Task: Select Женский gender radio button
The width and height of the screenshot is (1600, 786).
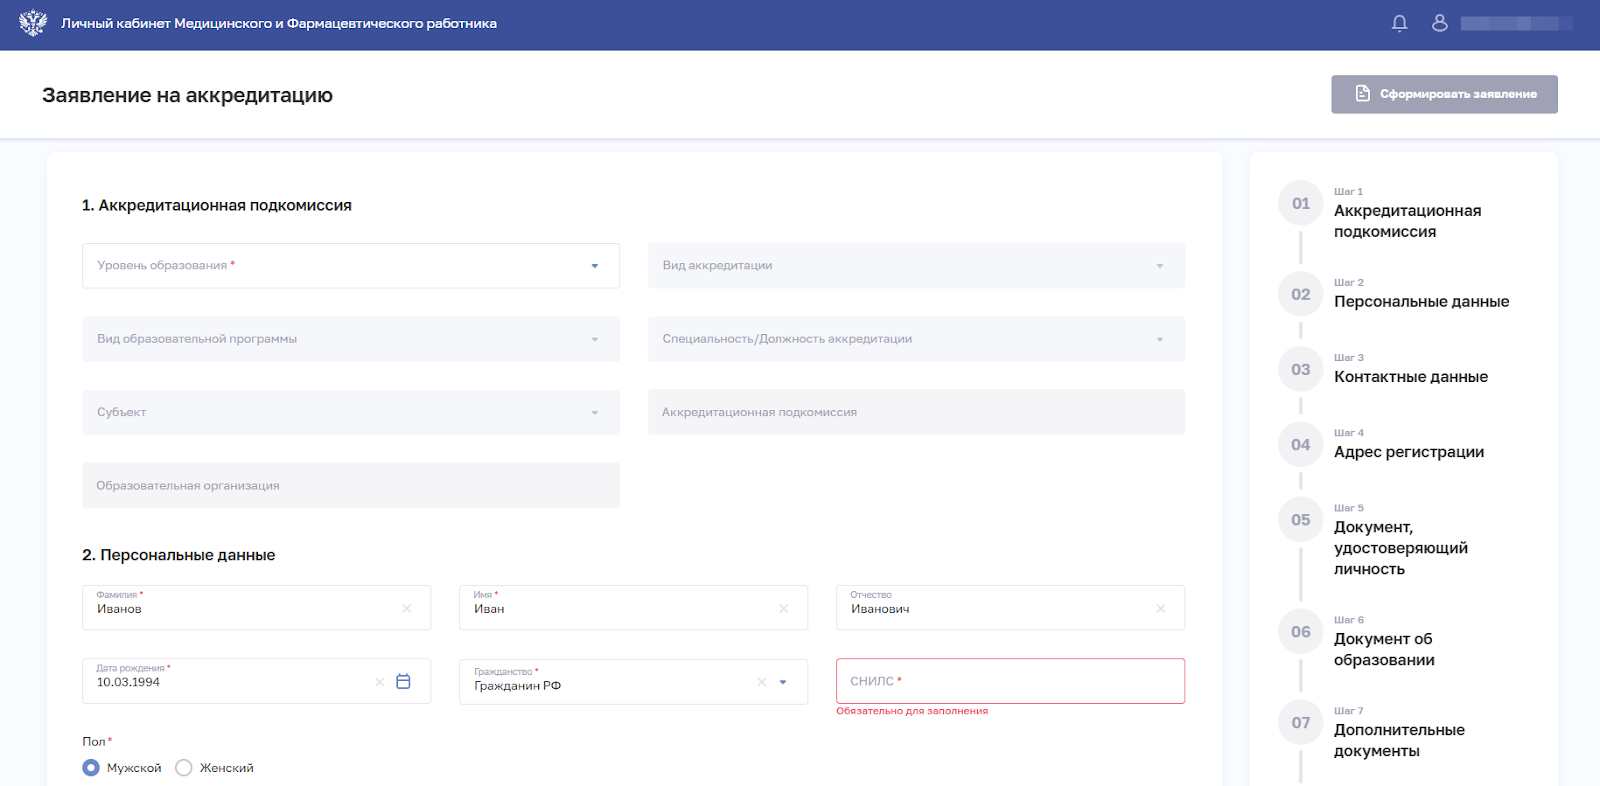Action: point(184,768)
